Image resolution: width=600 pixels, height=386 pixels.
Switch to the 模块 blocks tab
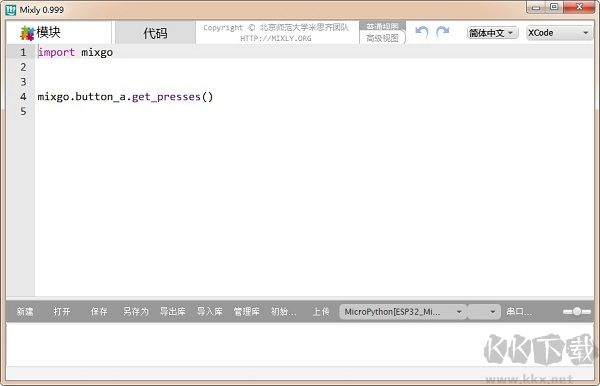pos(59,33)
